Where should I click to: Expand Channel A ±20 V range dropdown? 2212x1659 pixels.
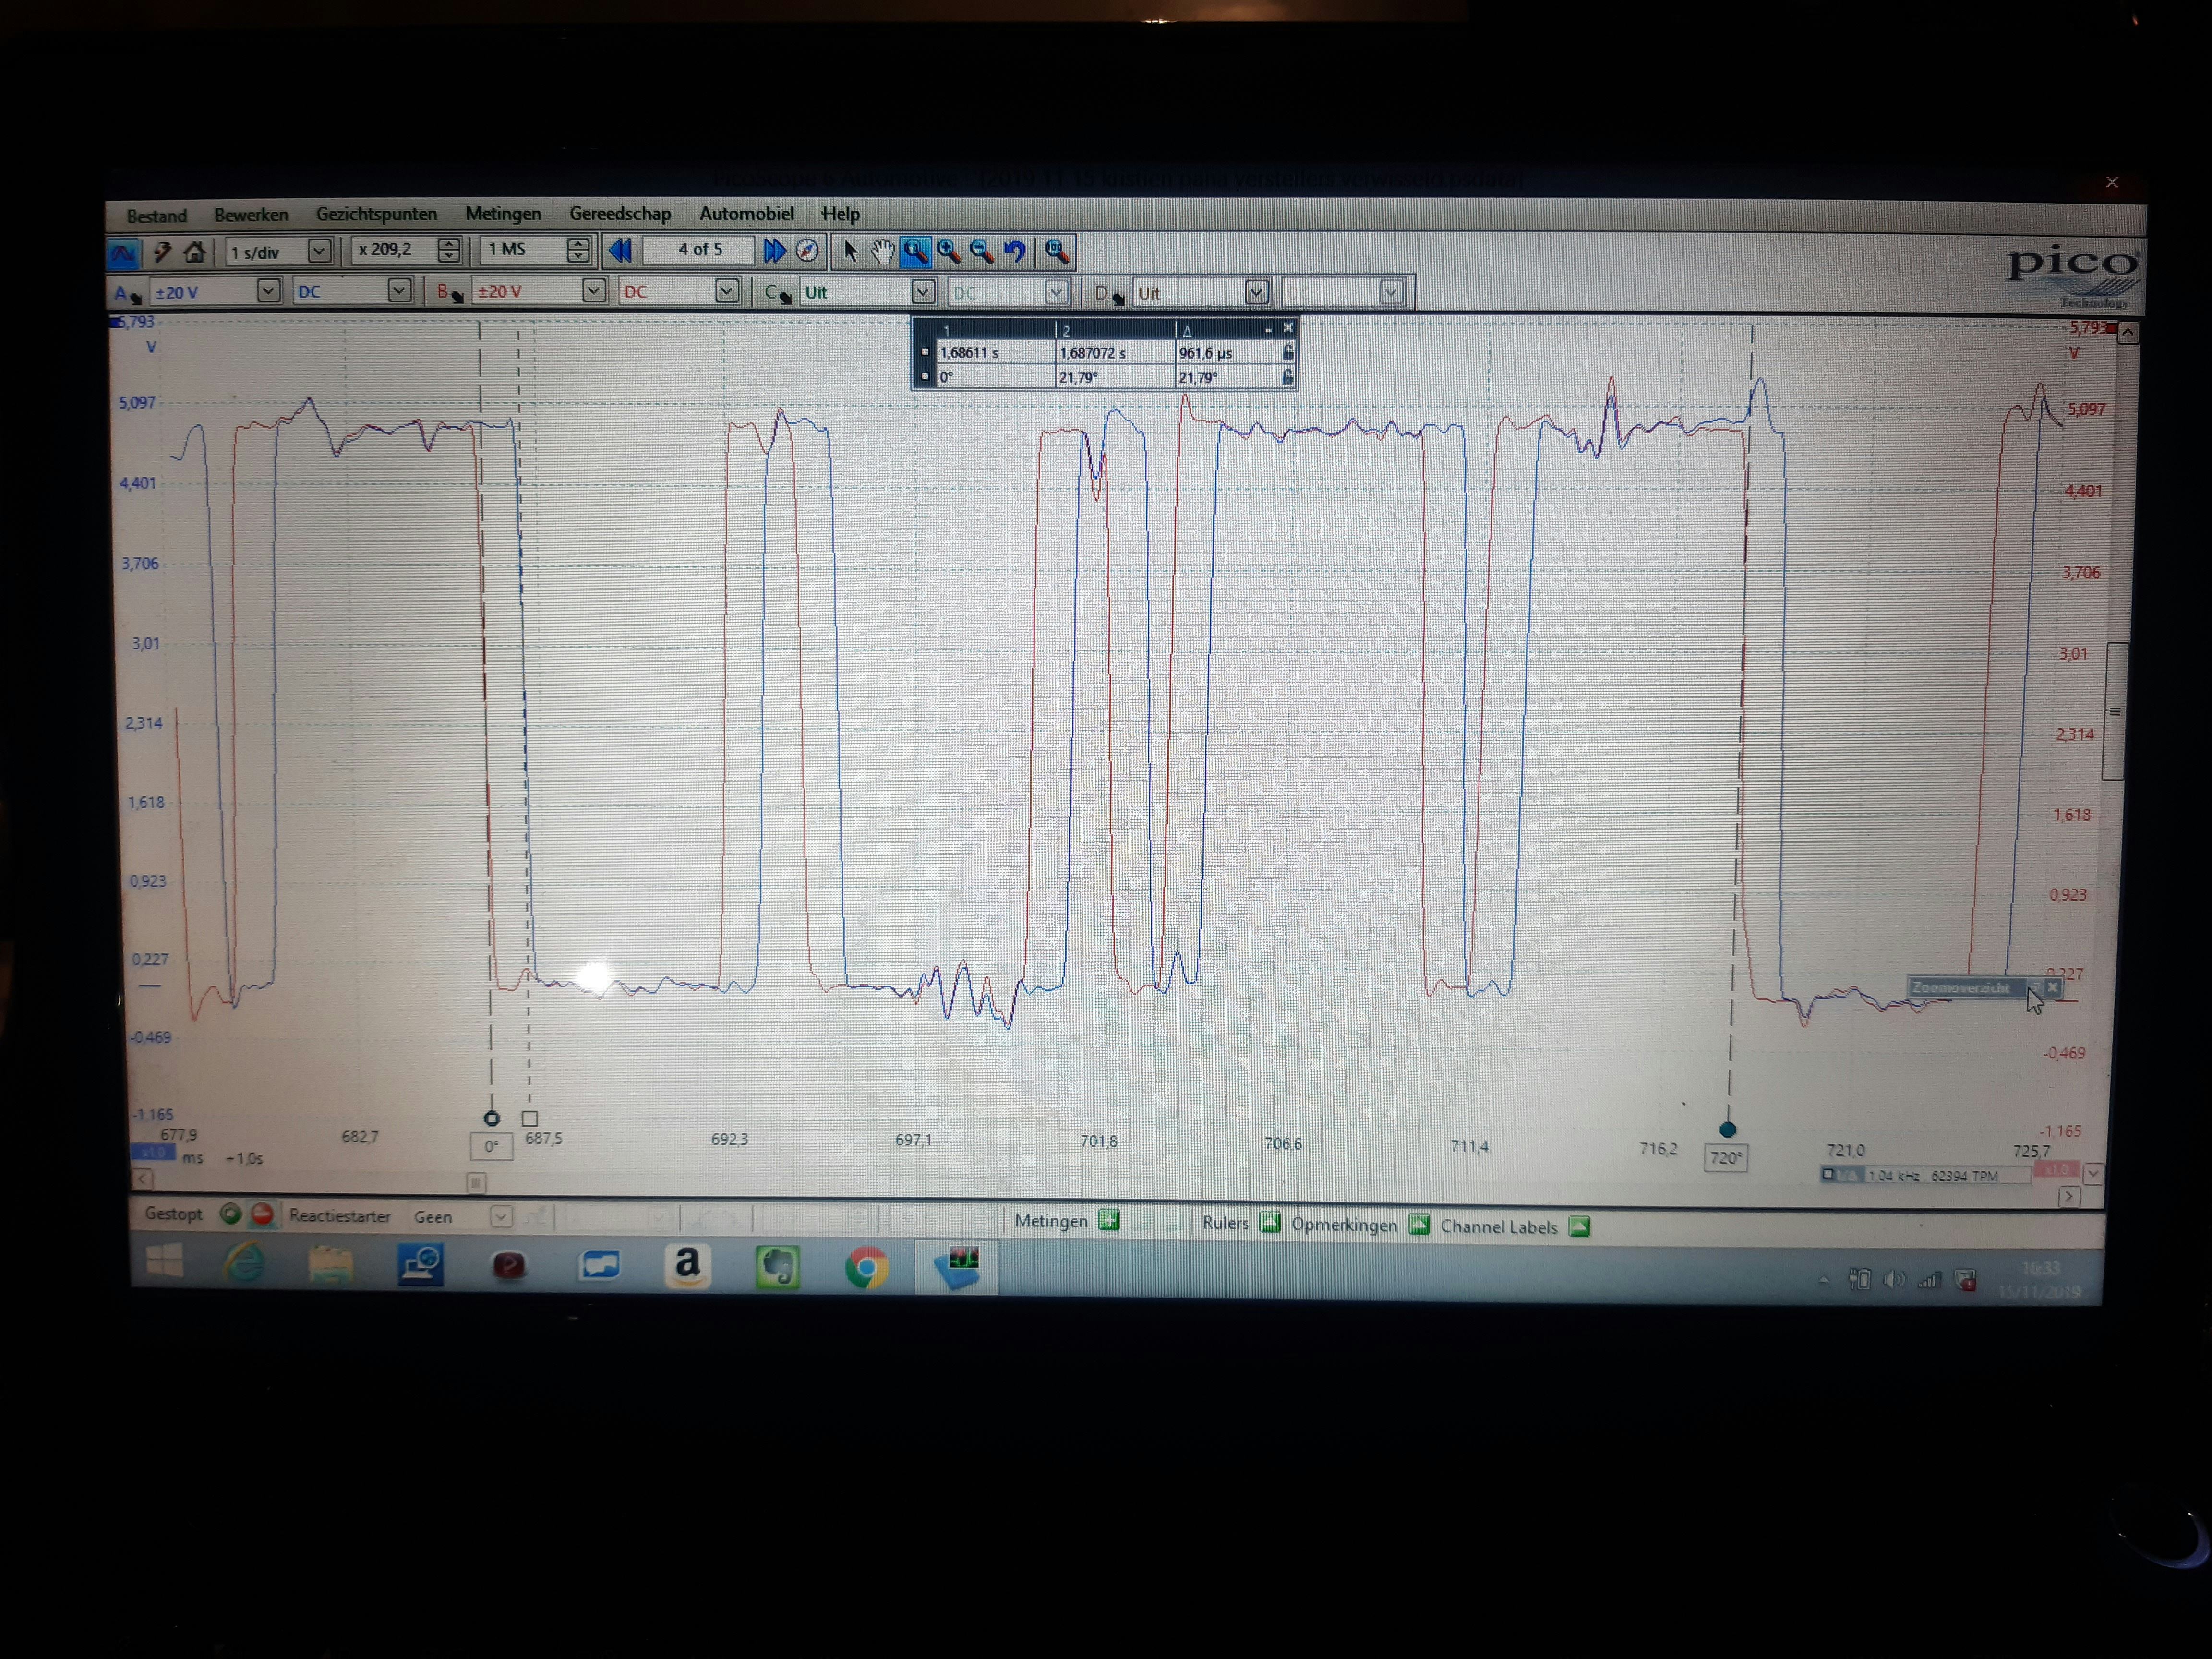(x=268, y=291)
